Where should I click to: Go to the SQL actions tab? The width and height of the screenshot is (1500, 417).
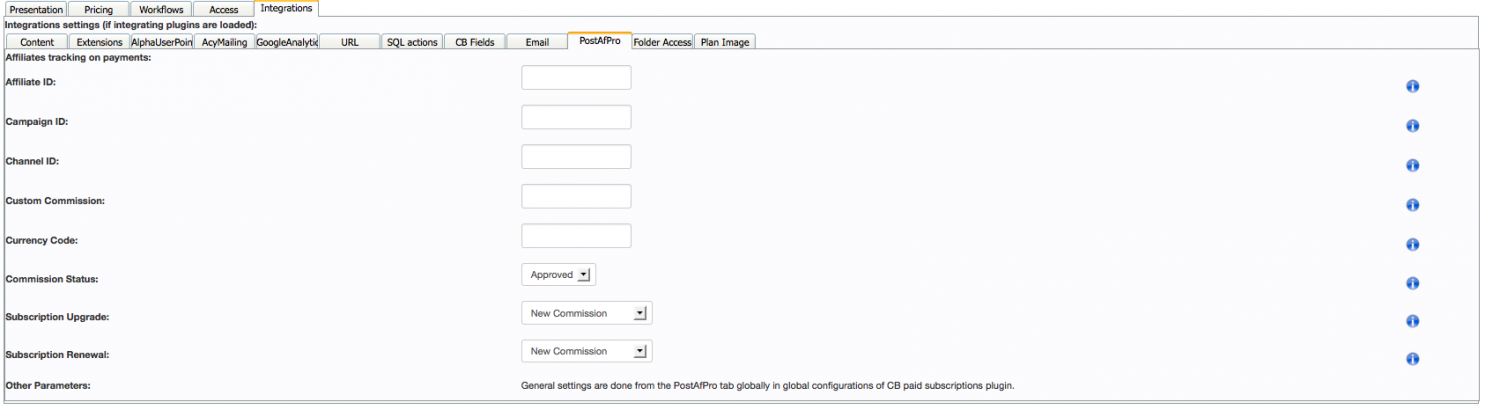[412, 42]
